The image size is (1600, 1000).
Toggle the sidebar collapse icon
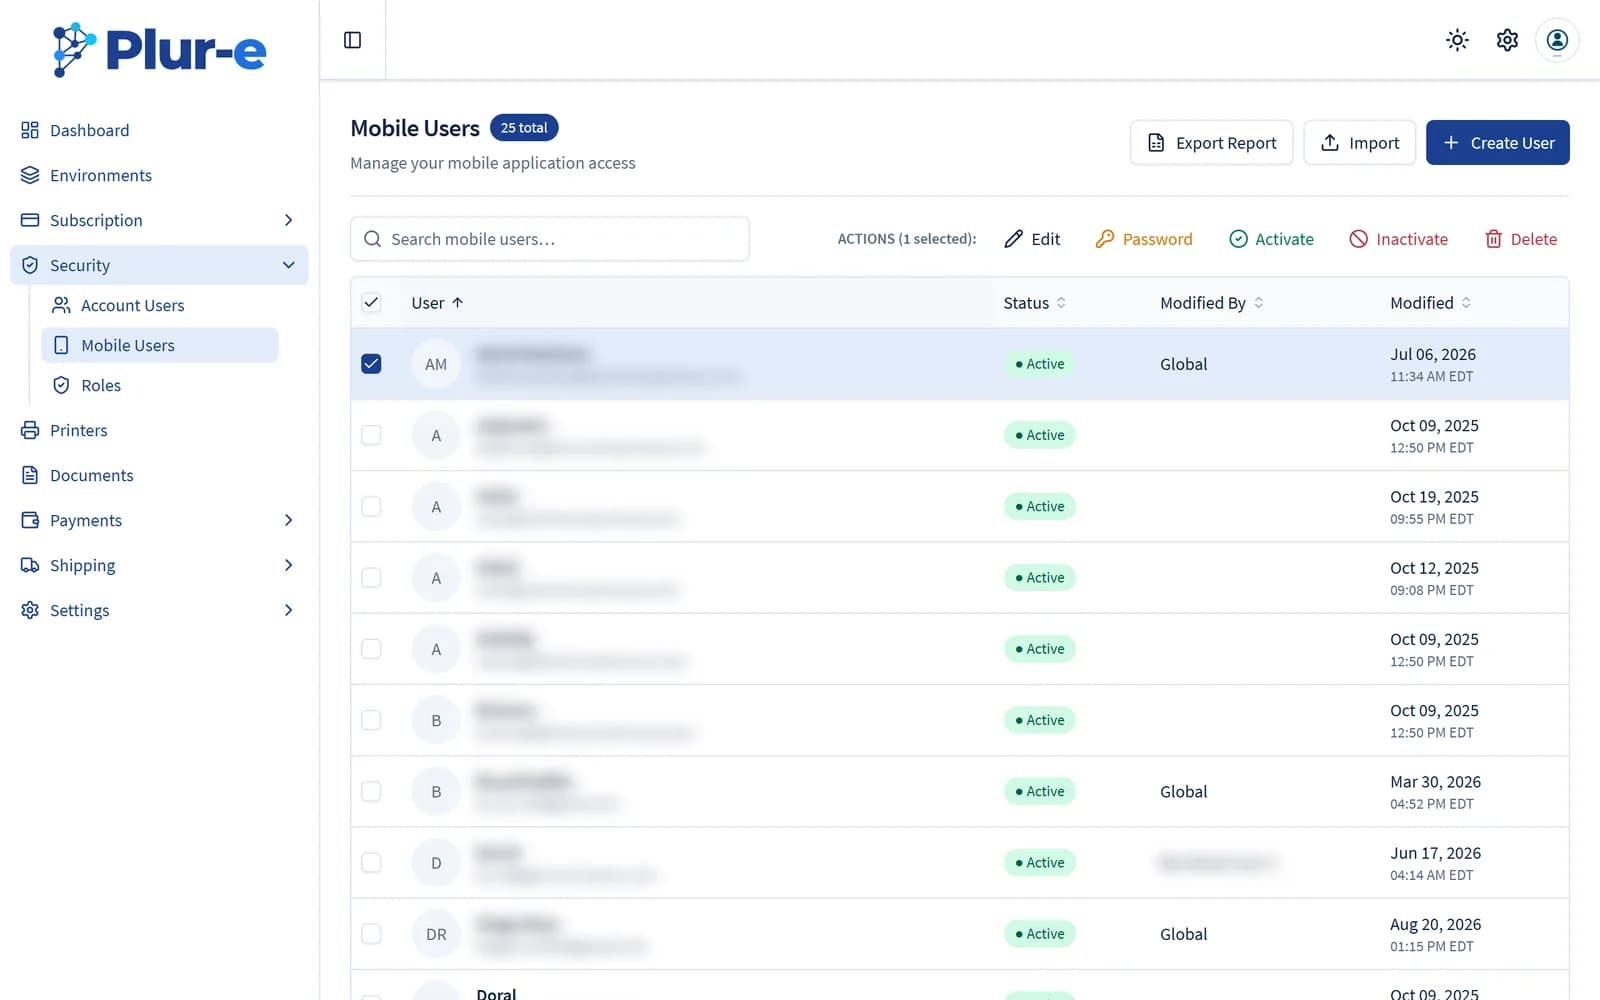352,40
